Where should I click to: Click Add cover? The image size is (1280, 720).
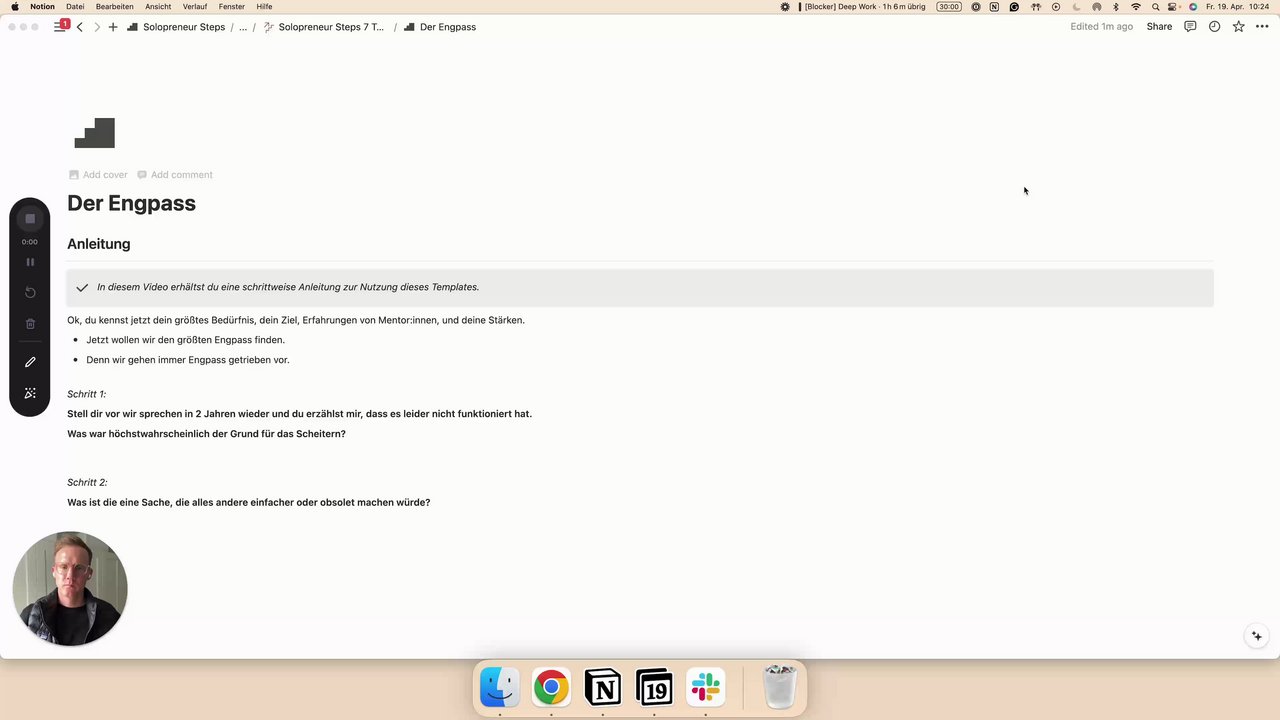pos(98,175)
